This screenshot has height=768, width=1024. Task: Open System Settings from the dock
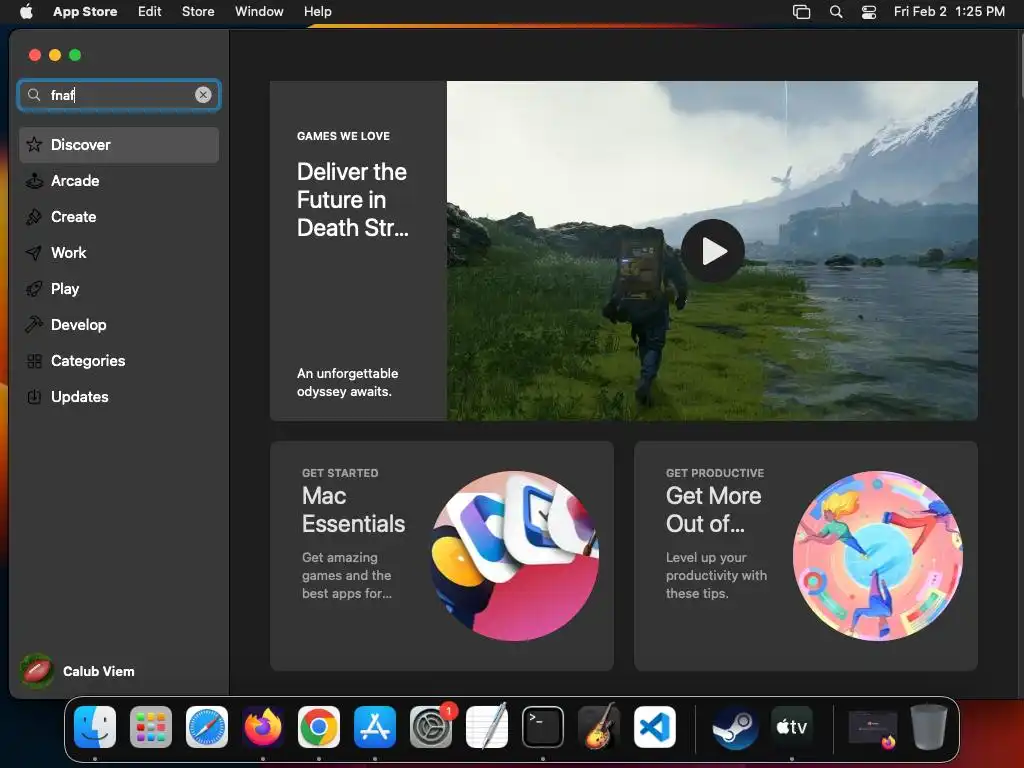pyautogui.click(x=431, y=727)
